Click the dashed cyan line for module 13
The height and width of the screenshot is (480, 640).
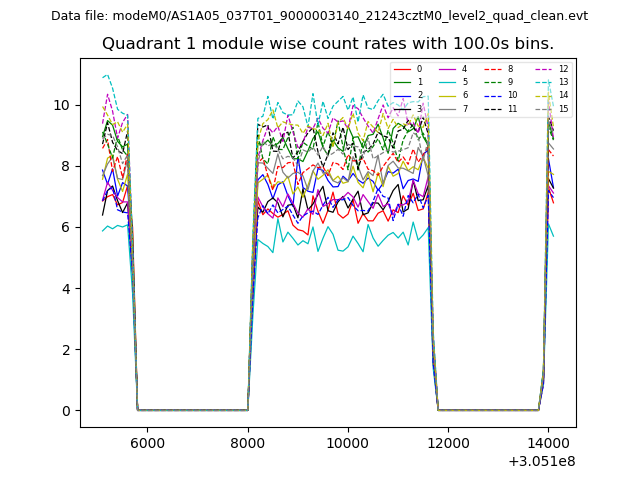tap(541, 82)
